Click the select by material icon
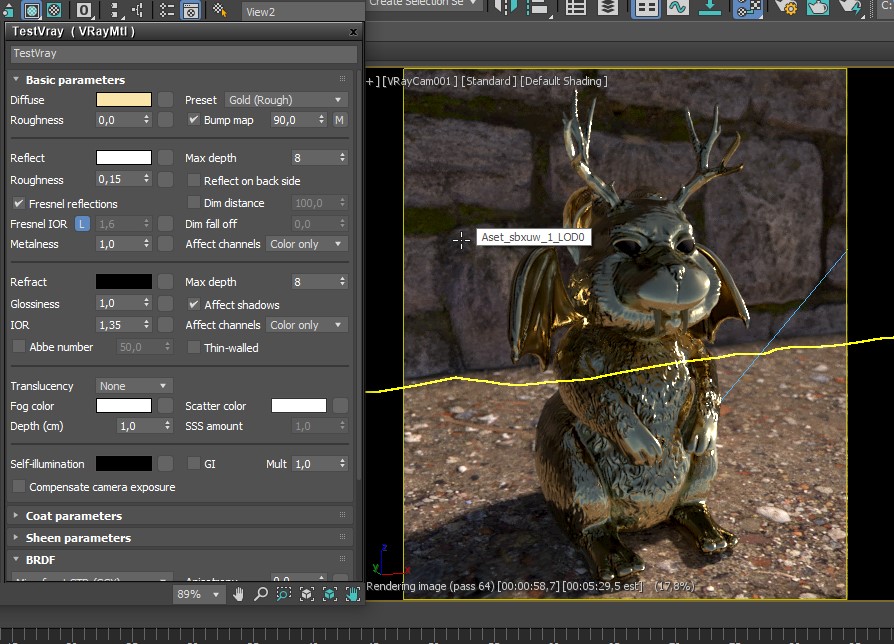This screenshot has width=894, height=644. tap(220, 10)
